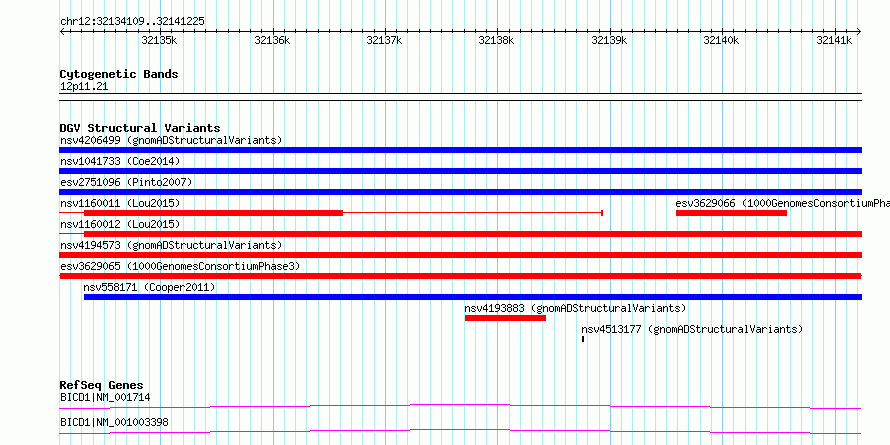Click the Cytogenetic Bands track heading
This screenshot has width=890, height=445.
pos(119,74)
